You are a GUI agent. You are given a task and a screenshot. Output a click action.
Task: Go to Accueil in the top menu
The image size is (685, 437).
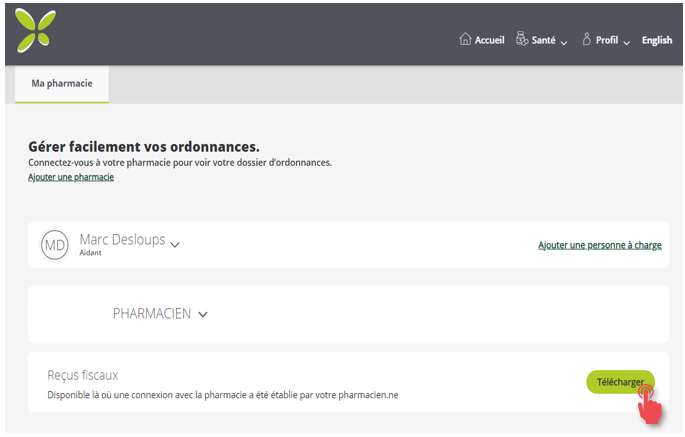click(490, 41)
